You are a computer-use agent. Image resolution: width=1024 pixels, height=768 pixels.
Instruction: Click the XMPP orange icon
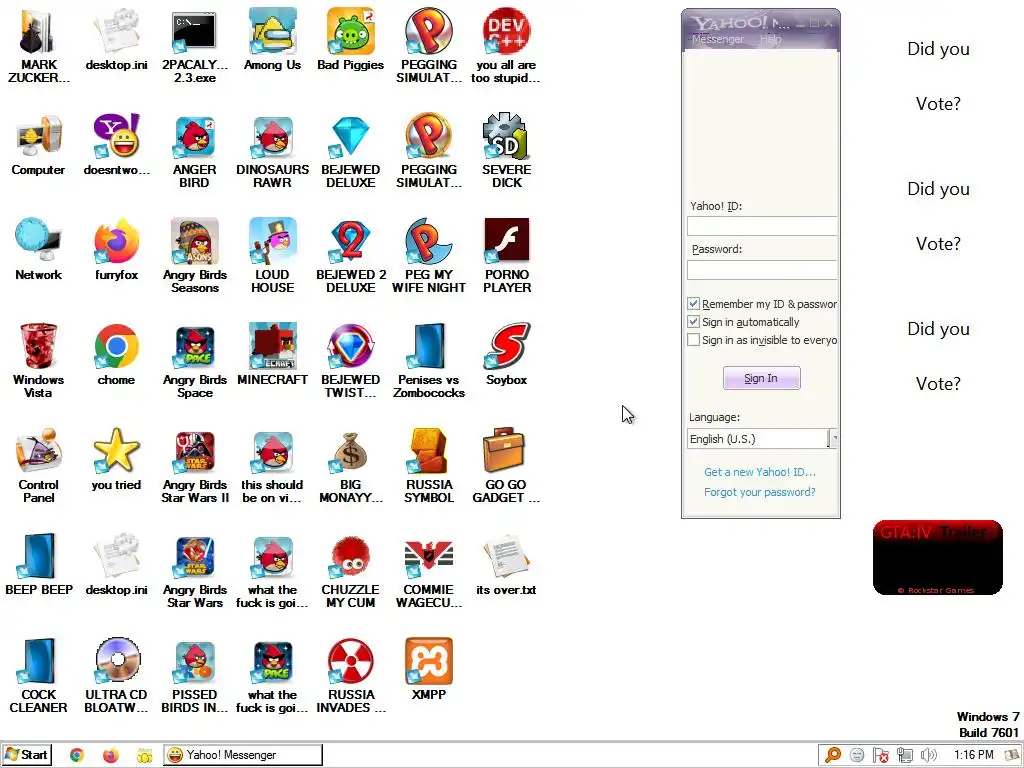pos(429,670)
